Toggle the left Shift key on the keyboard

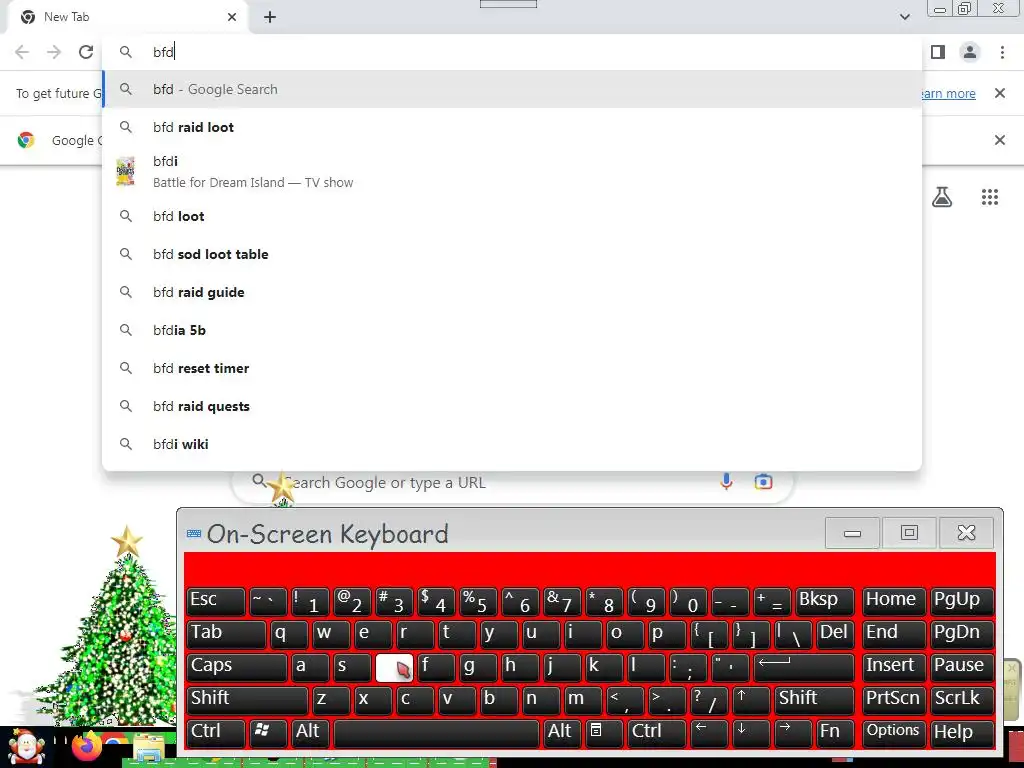[247, 699]
